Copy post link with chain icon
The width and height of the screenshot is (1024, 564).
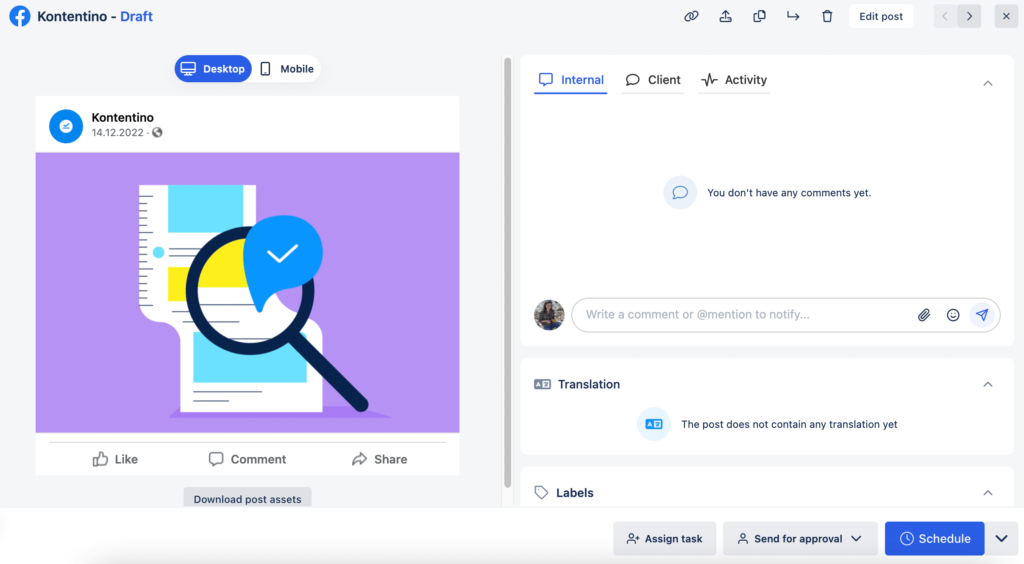(691, 16)
